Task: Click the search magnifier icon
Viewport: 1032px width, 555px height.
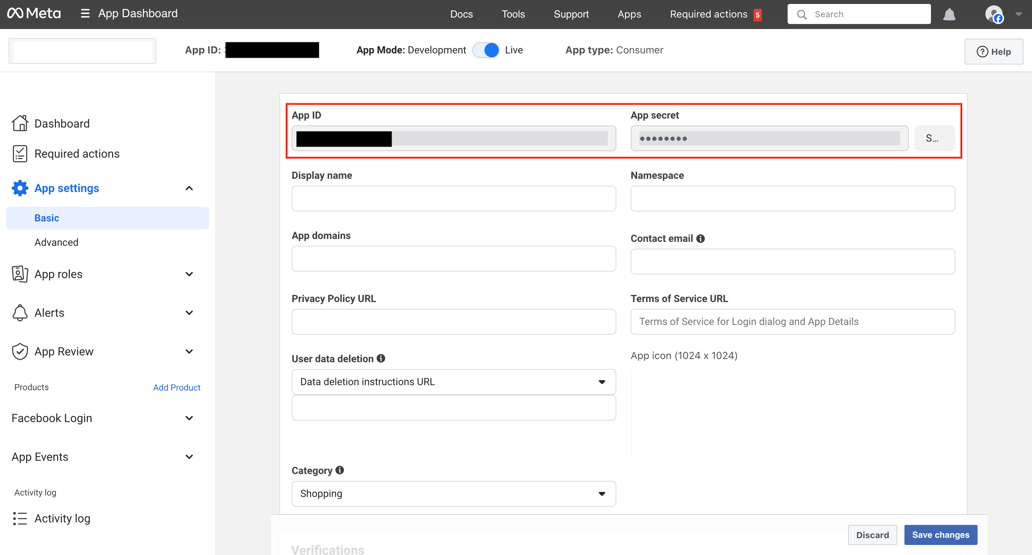Action: (802, 14)
